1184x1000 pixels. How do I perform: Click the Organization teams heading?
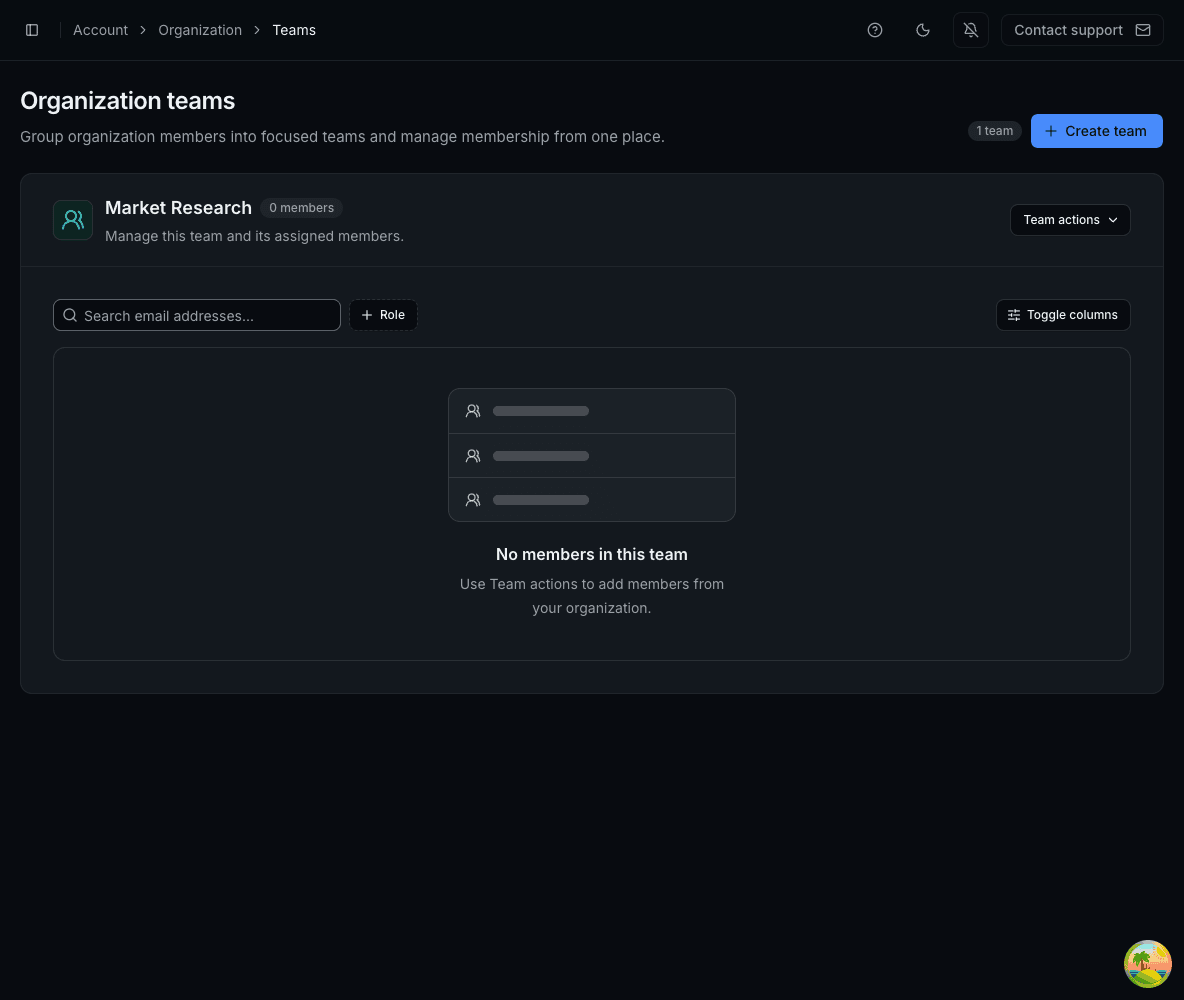128,100
